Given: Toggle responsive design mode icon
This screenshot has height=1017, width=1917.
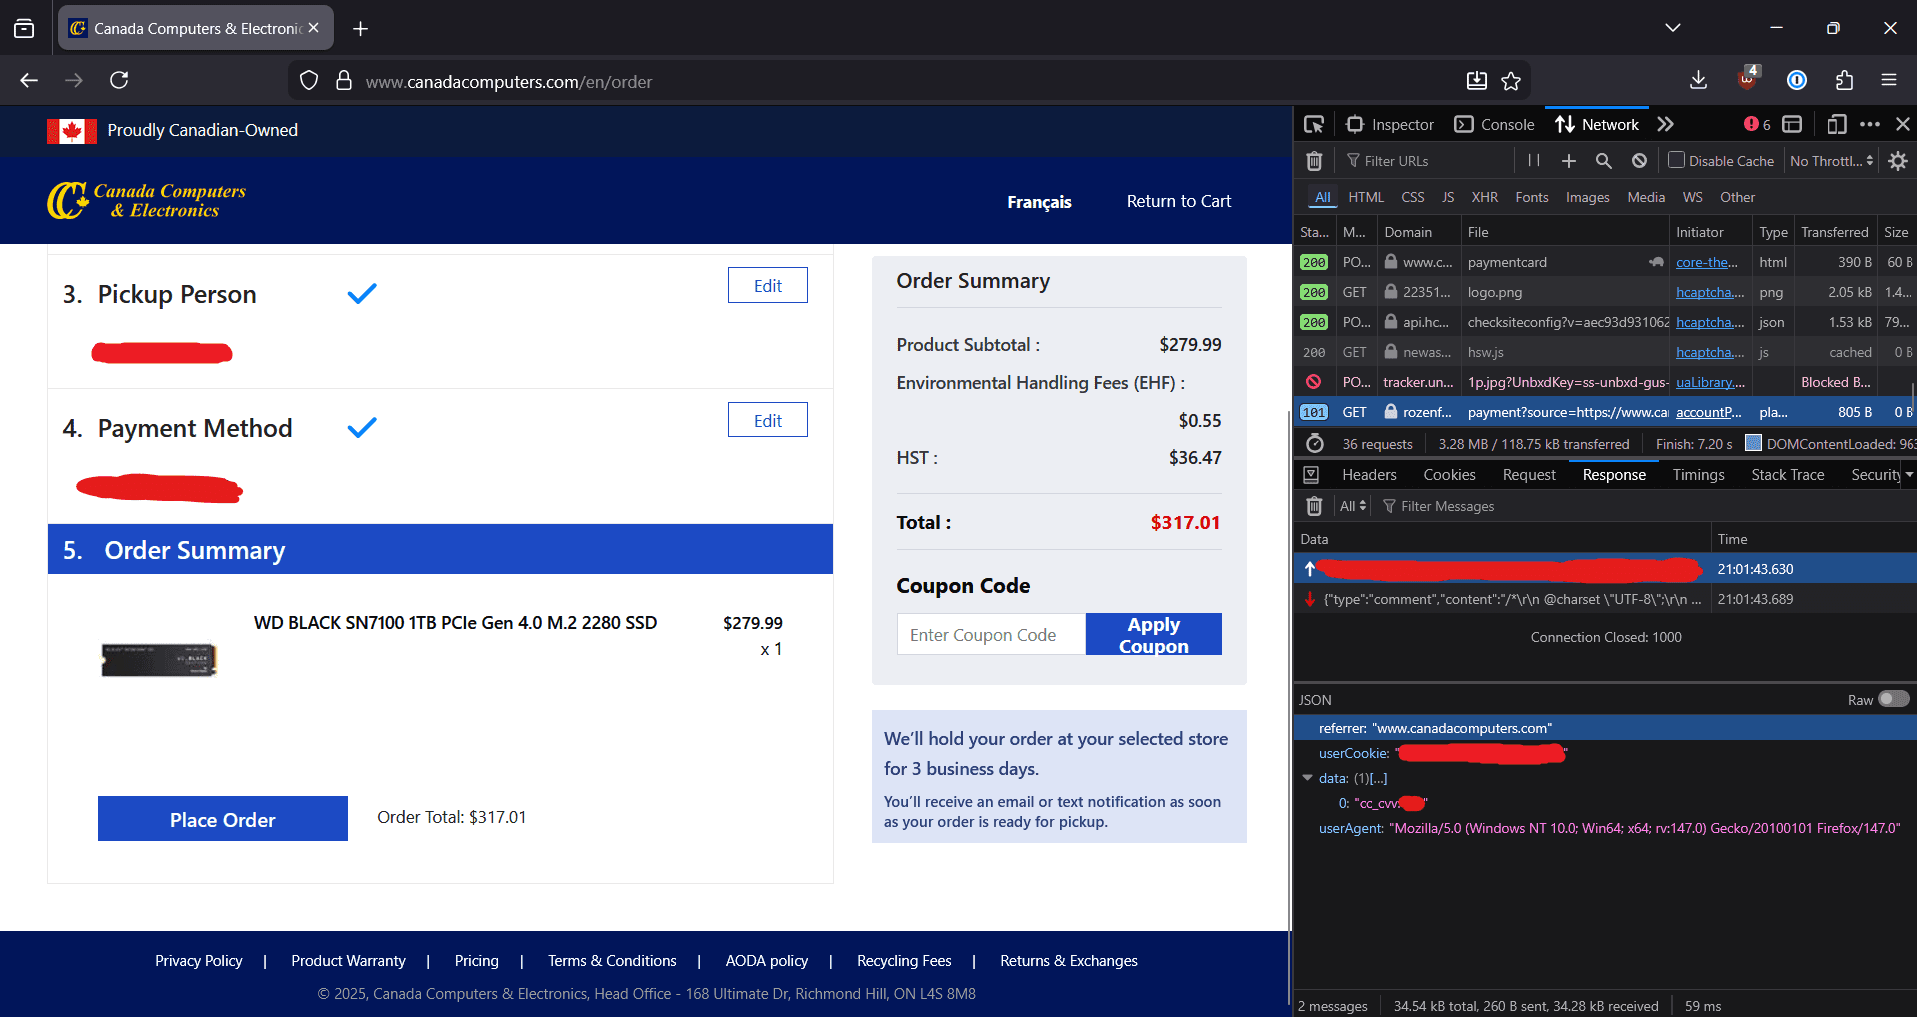Looking at the screenshot, I should (x=1836, y=124).
